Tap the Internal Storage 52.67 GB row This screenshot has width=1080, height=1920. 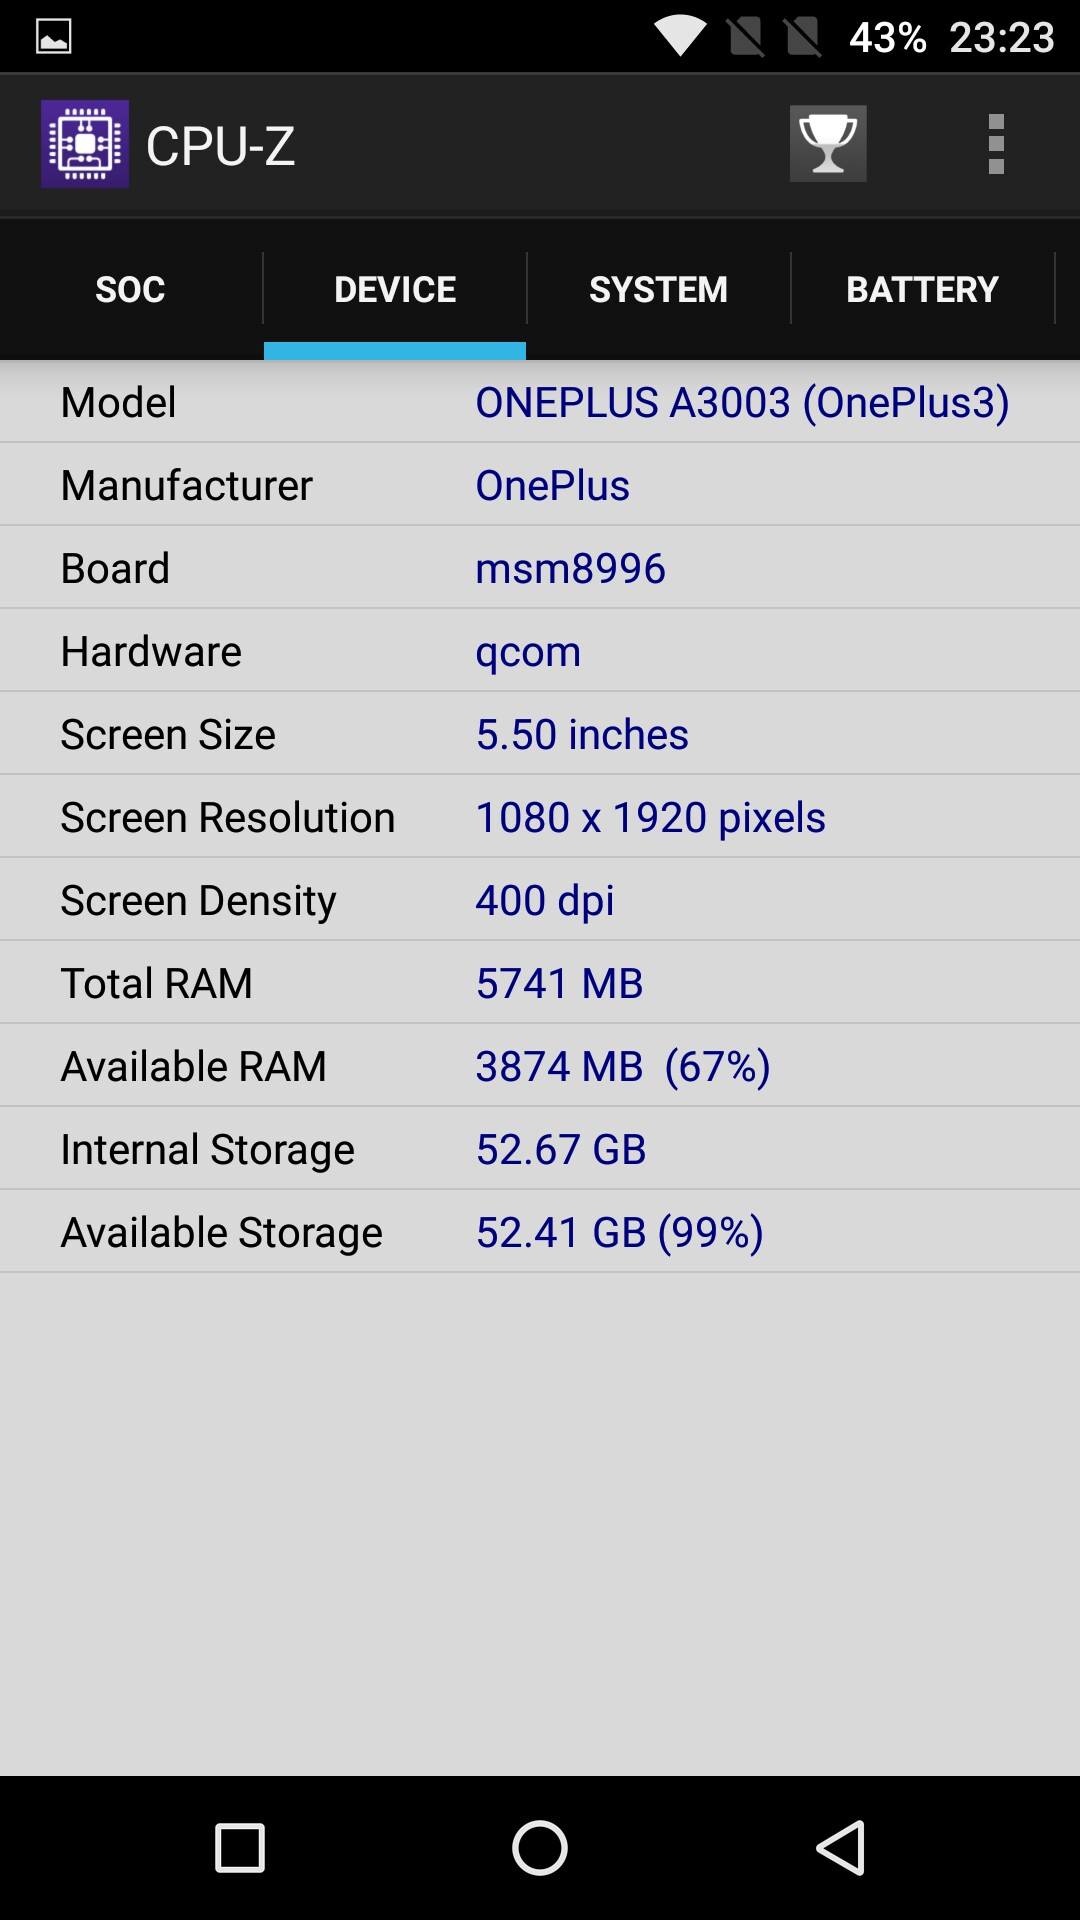[x=540, y=1149]
